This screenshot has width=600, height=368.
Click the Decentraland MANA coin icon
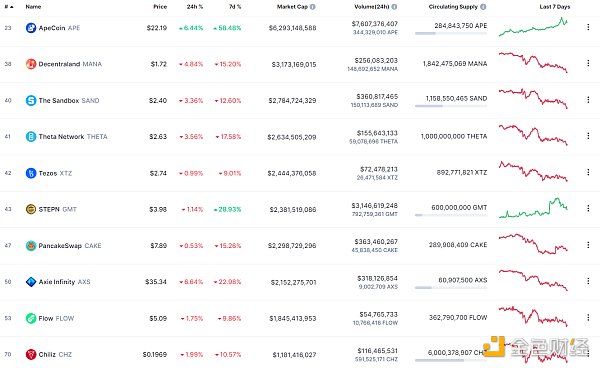31,64
